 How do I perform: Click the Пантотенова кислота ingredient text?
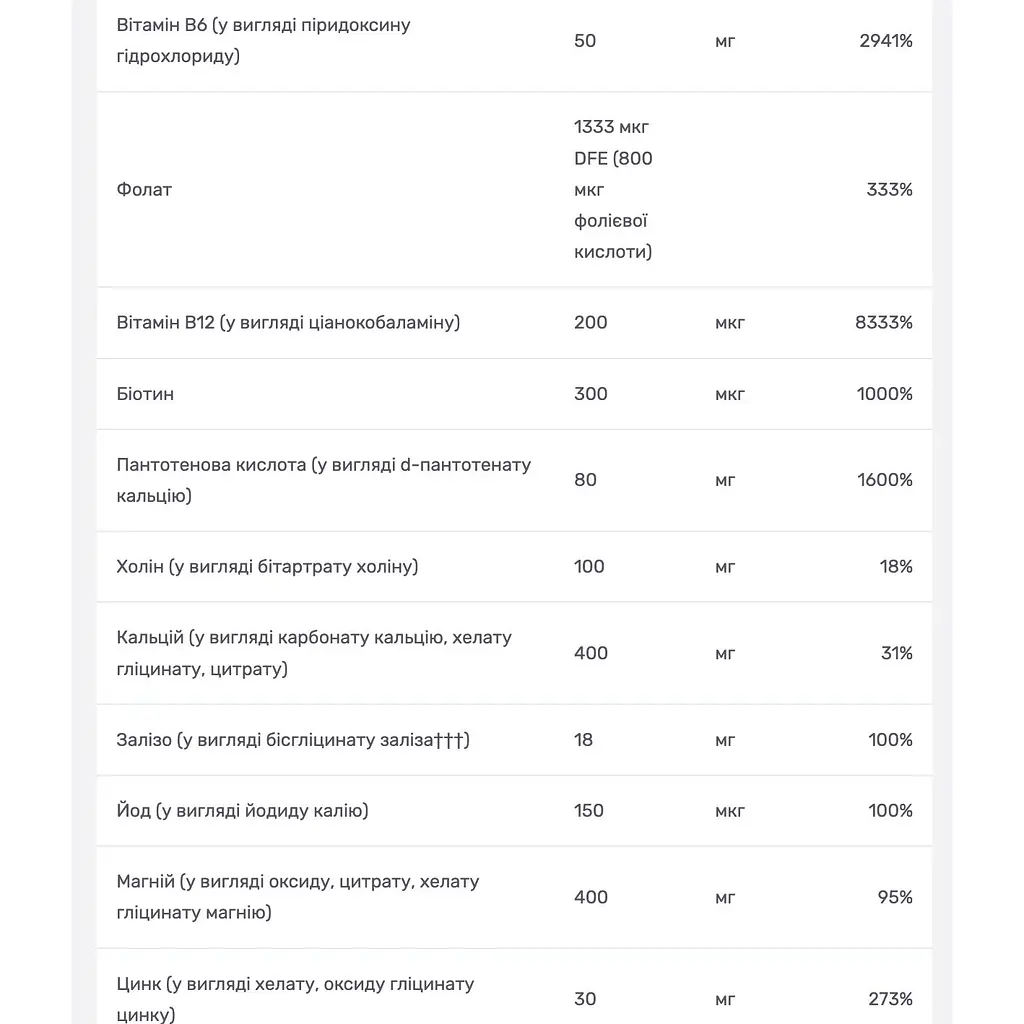click(x=324, y=480)
